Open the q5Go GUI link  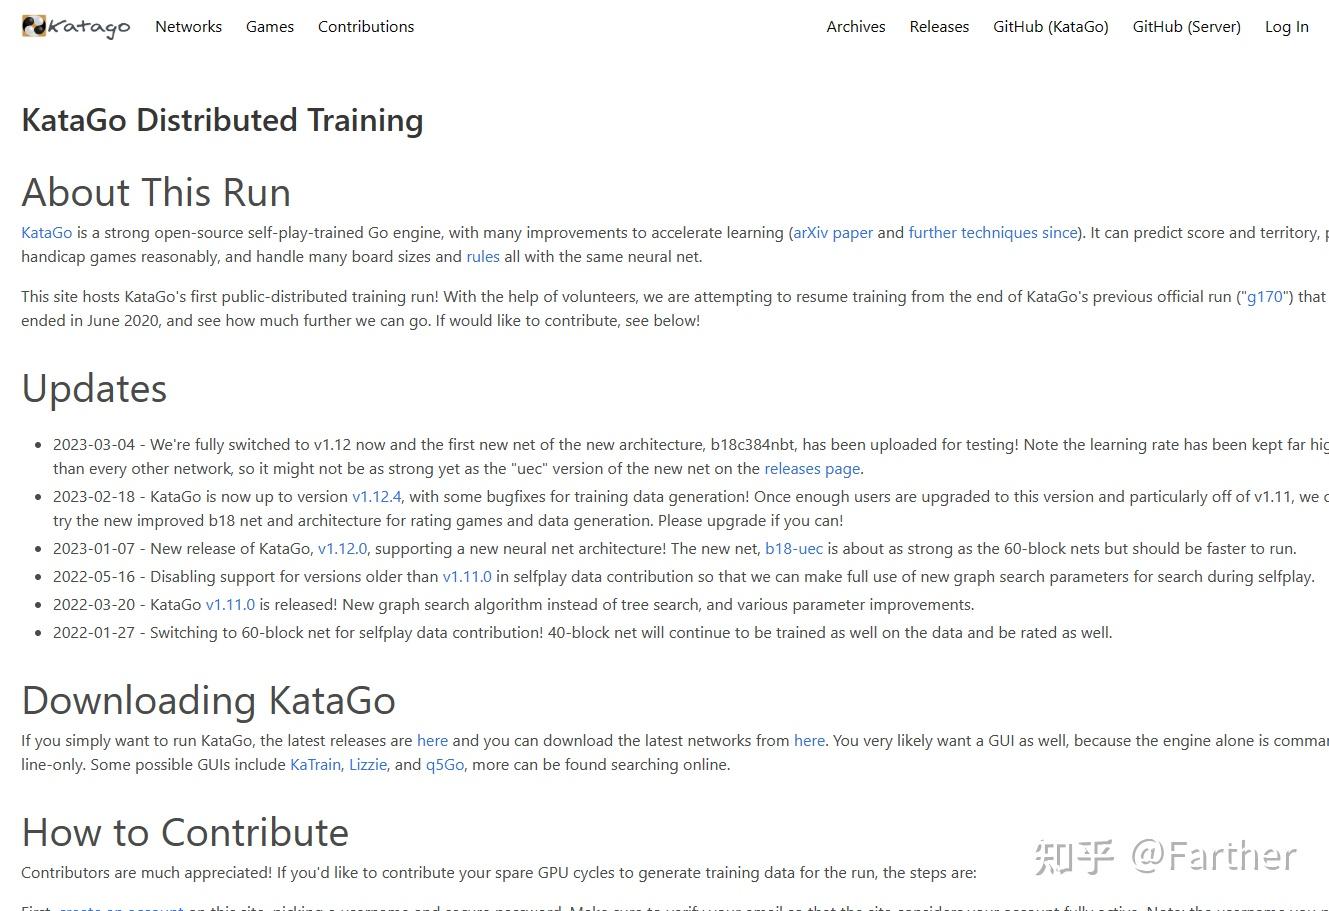click(x=443, y=764)
